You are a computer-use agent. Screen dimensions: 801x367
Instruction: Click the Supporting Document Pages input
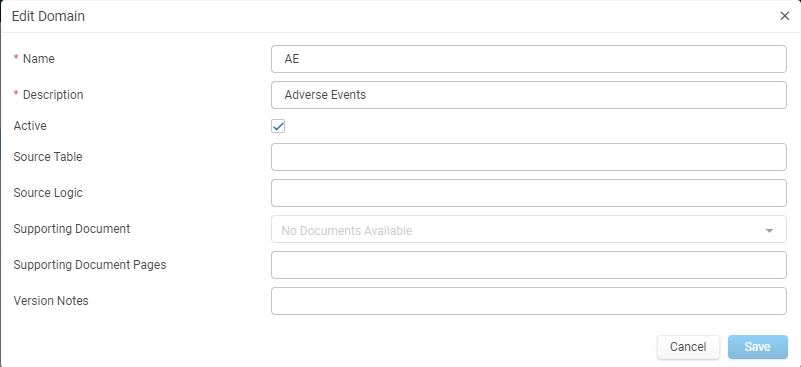[529, 265]
